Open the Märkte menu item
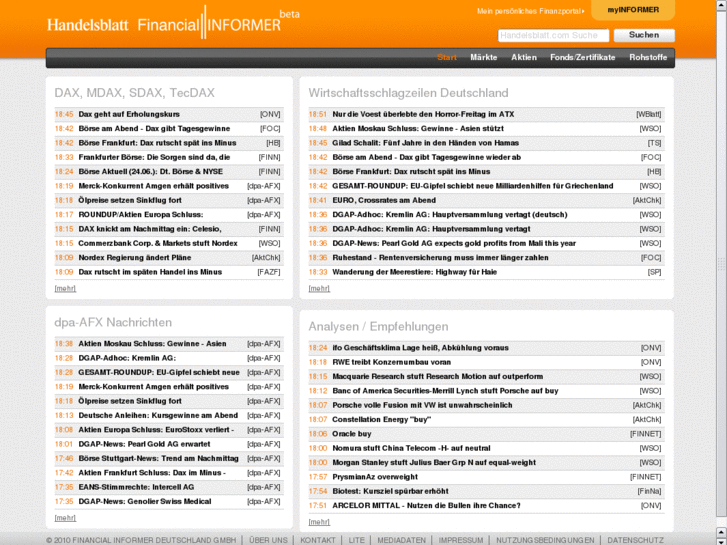 484,58
